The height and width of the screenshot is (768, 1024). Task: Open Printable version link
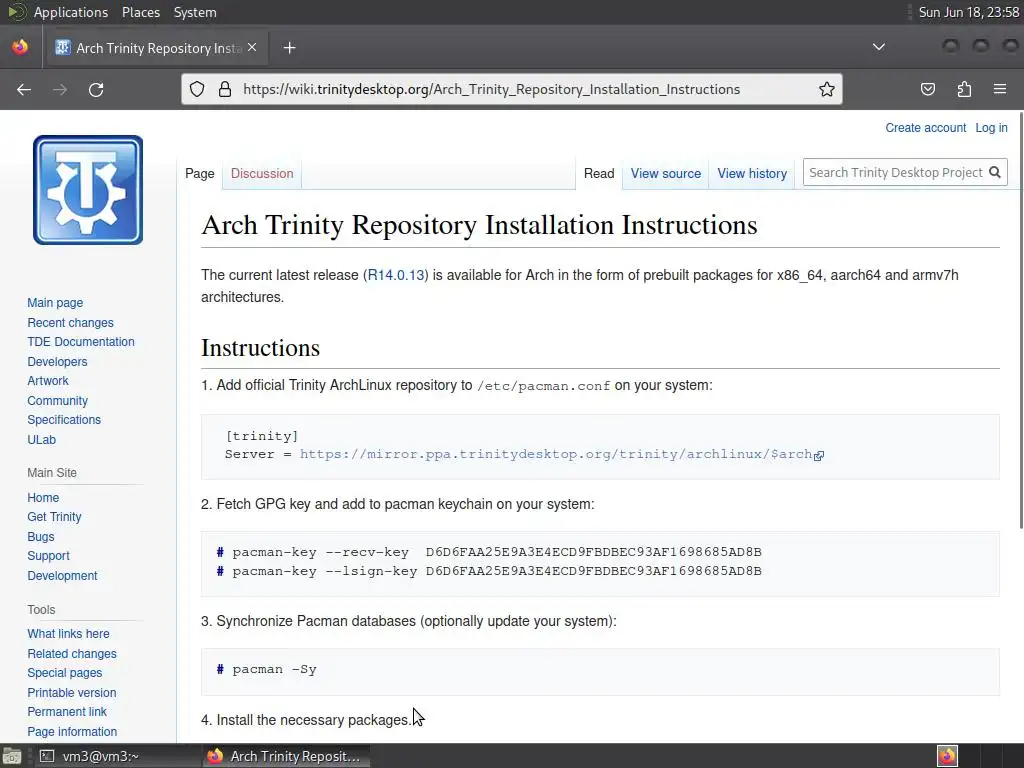click(72, 693)
